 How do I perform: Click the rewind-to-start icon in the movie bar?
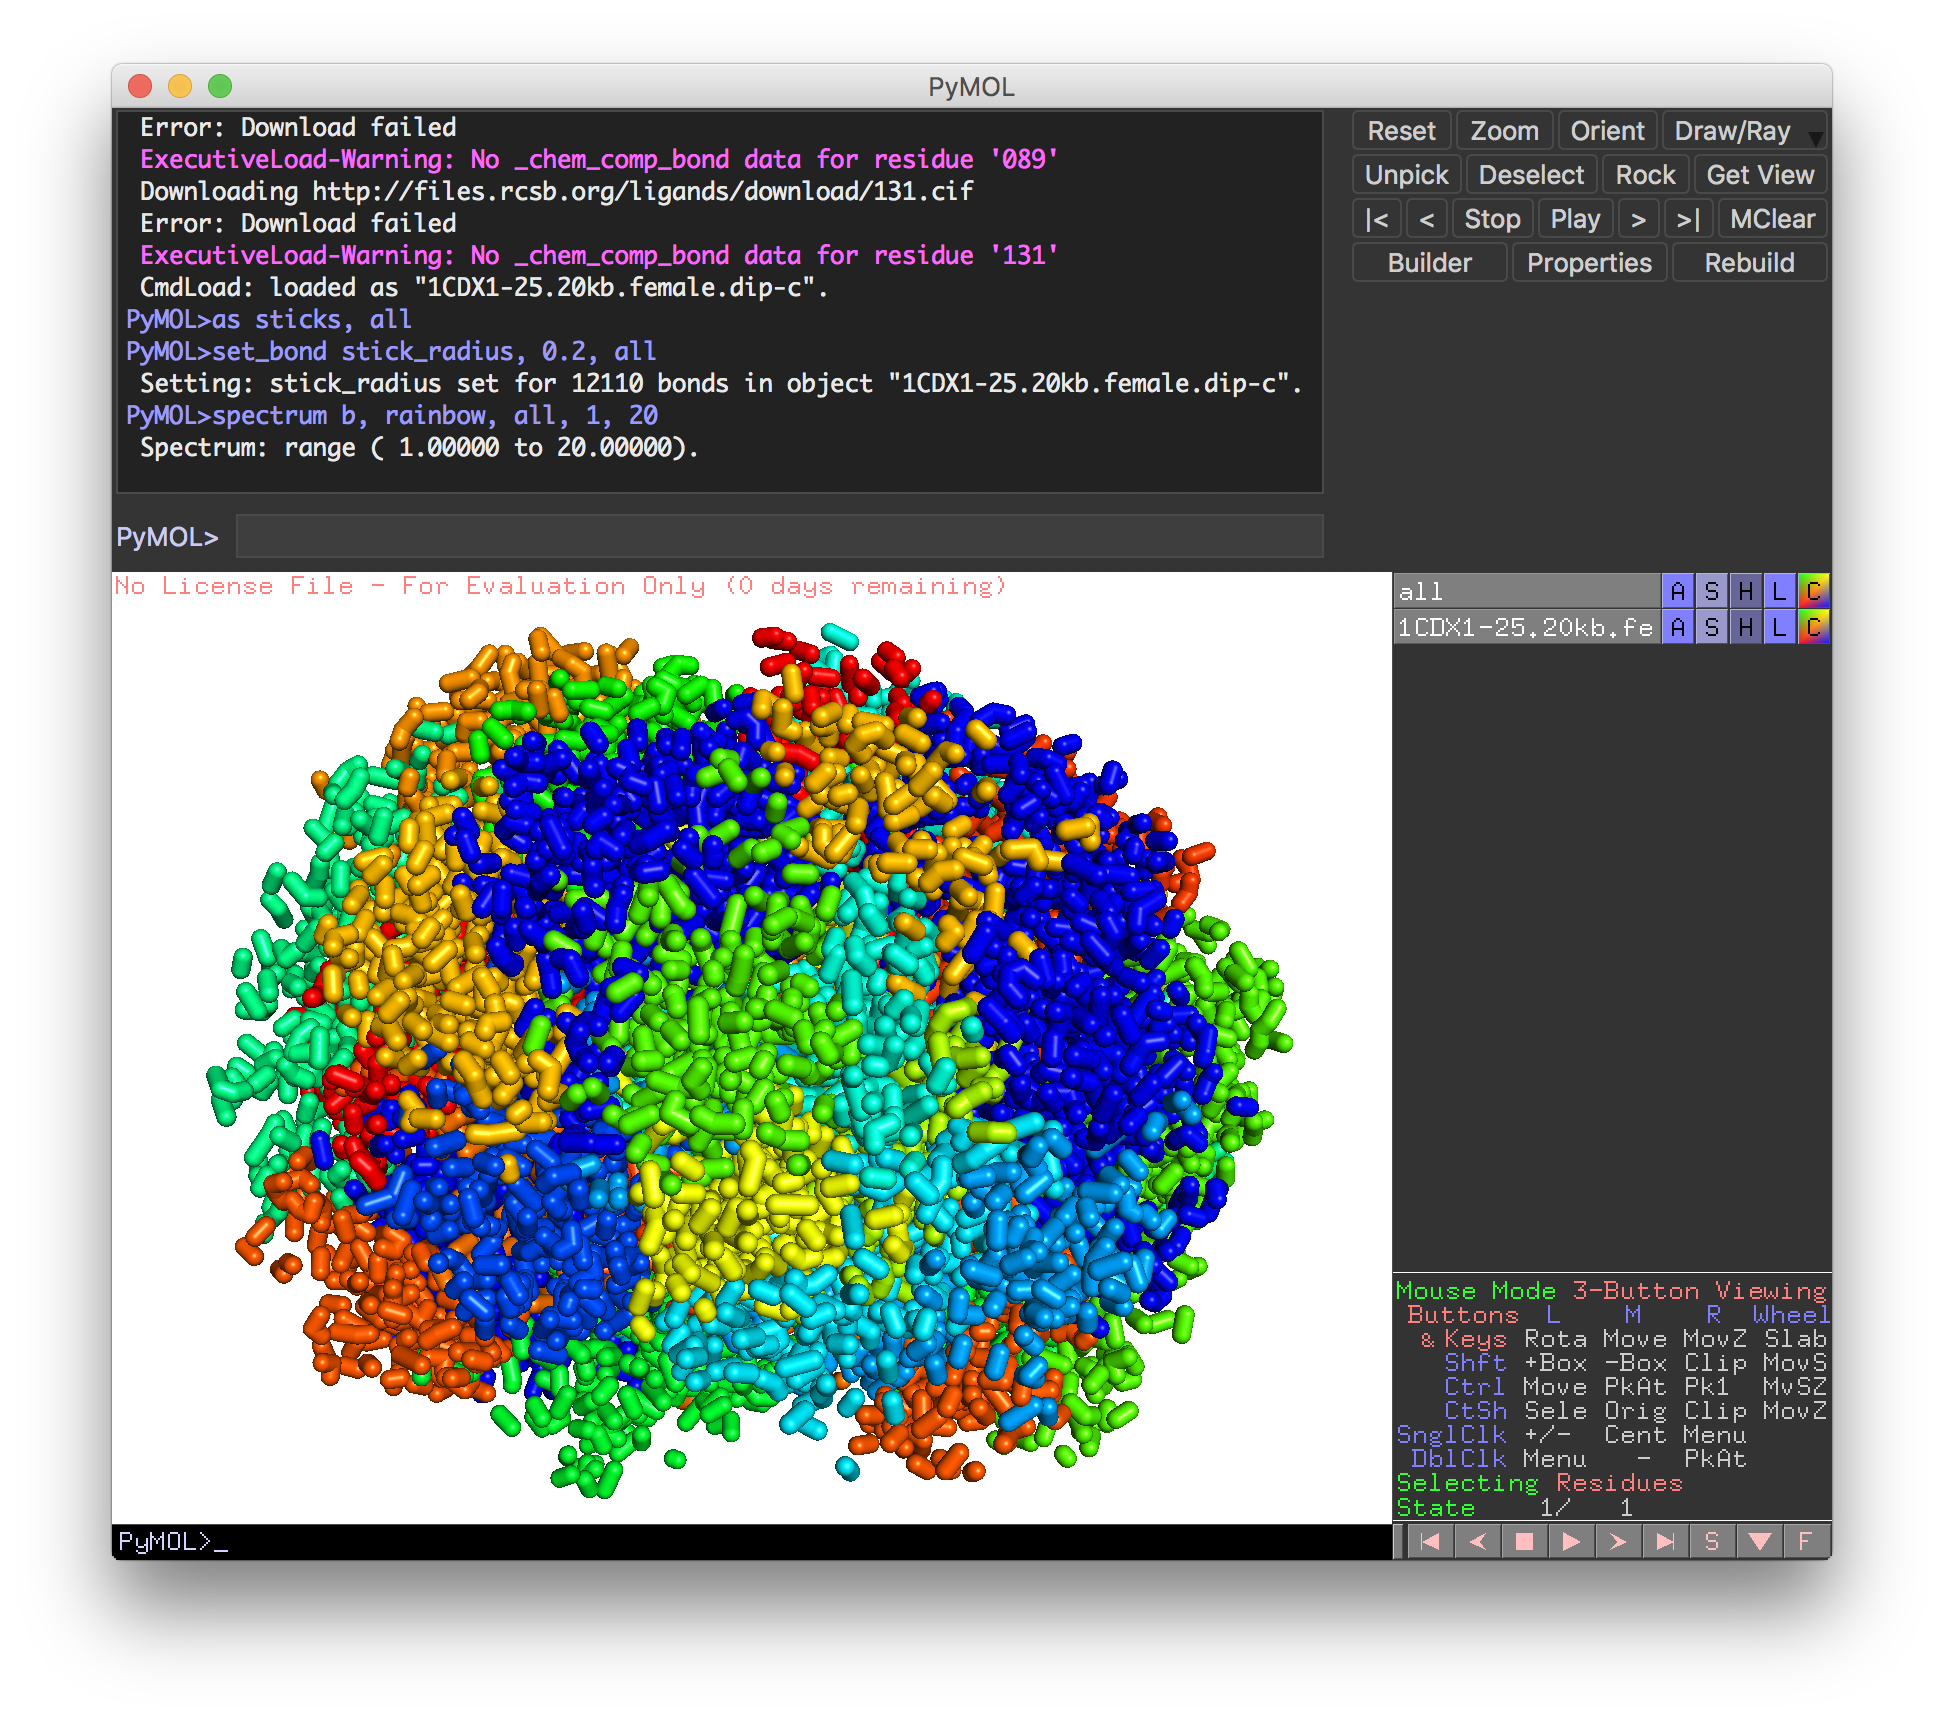pos(1432,1541)
